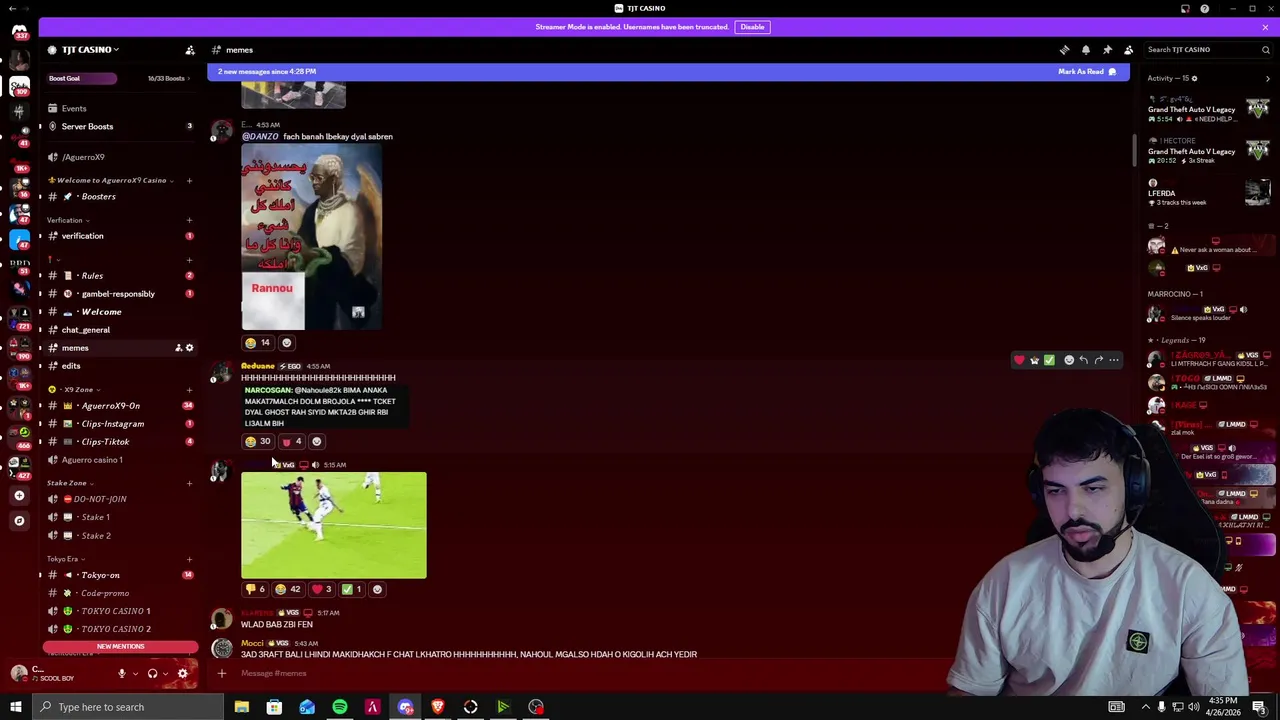Click the Disable streamer mode button
The height and width of the screenshot is (720, 1280).
click(752, 27)
